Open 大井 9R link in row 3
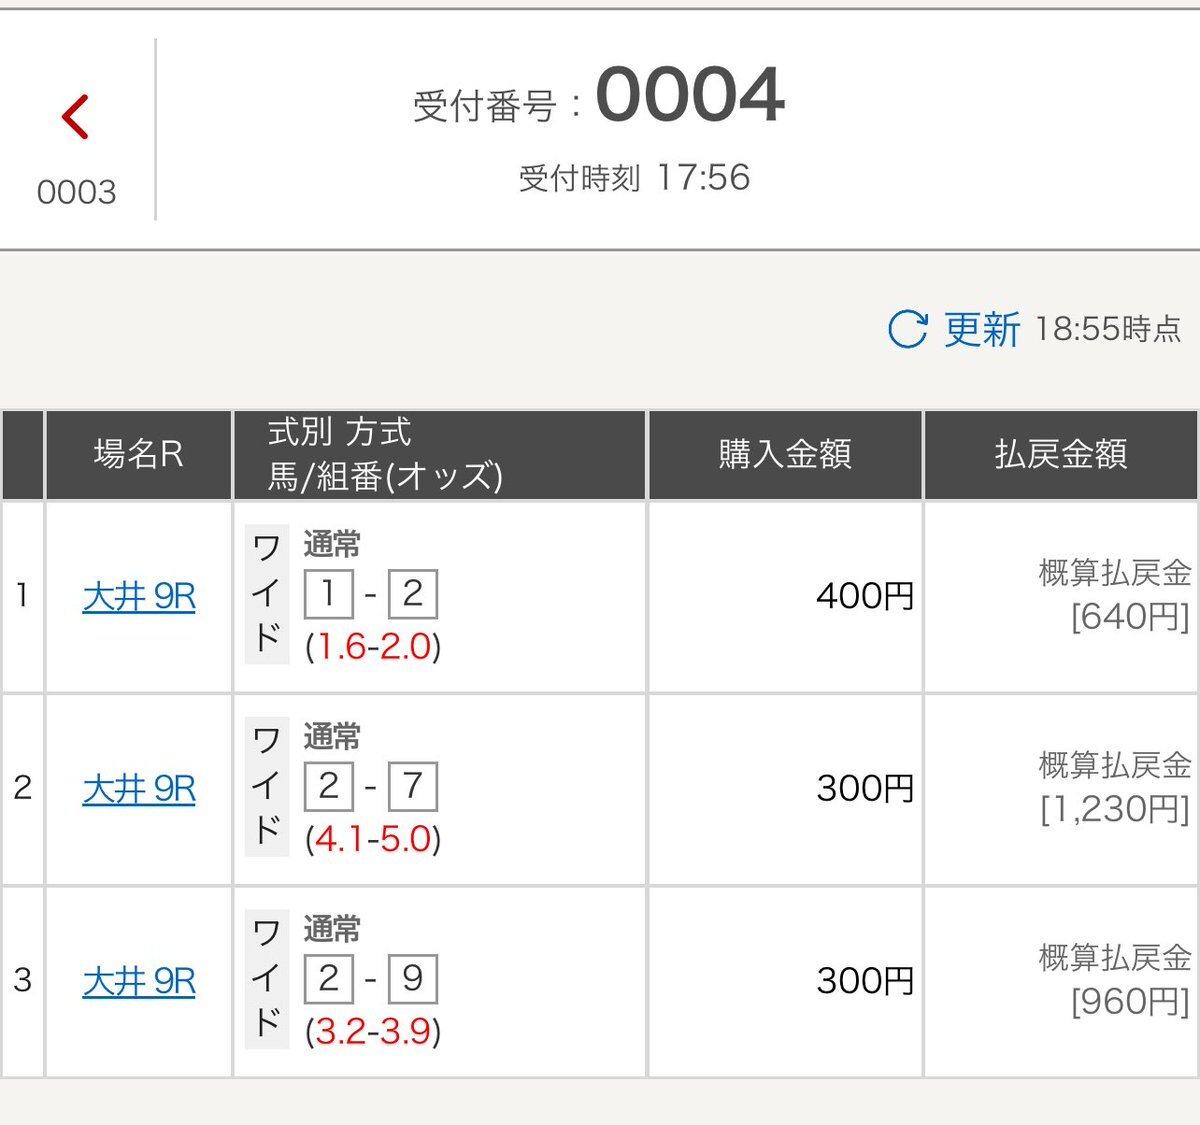The width and height of the screenshot is (1200, 1125). 139,981
